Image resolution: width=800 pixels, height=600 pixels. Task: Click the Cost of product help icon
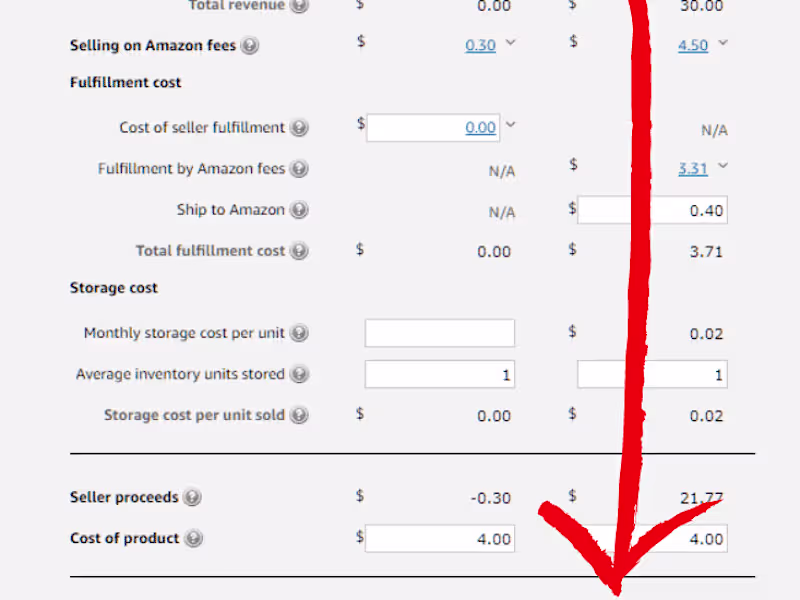(193, 538)
